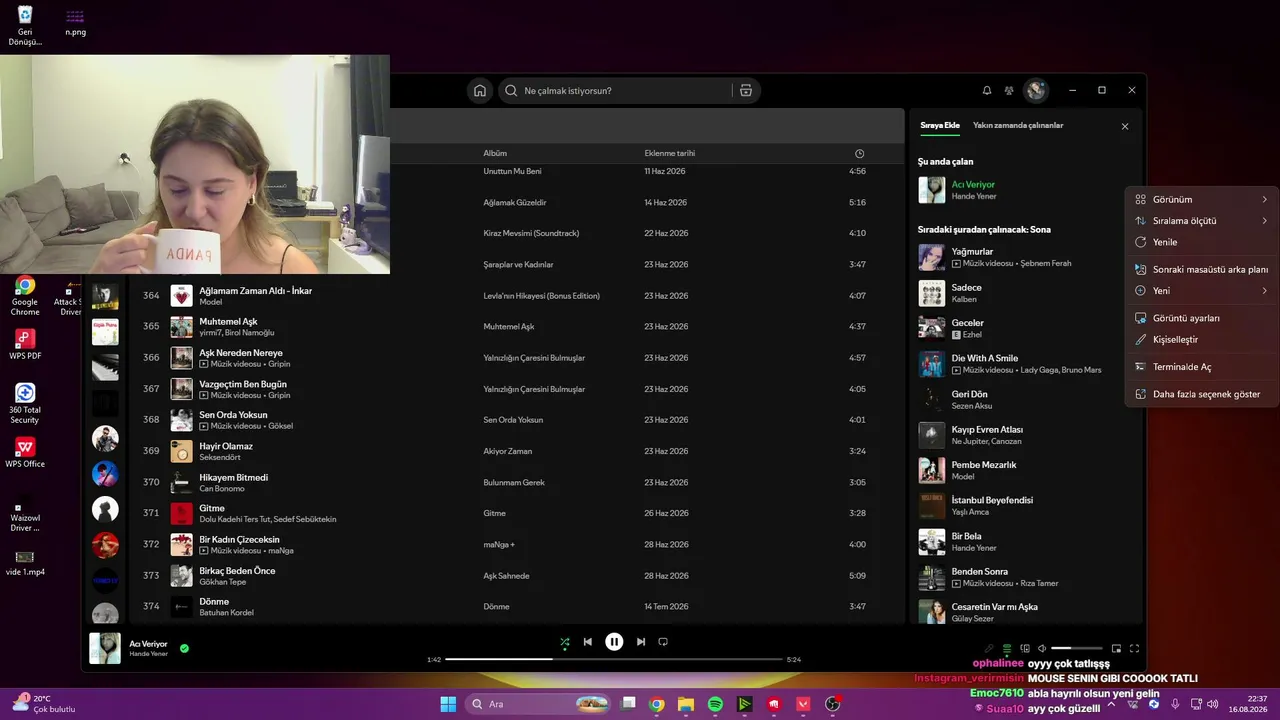
Task: Close the Spotify queue panel
Action: click(x=1125, y=127)
